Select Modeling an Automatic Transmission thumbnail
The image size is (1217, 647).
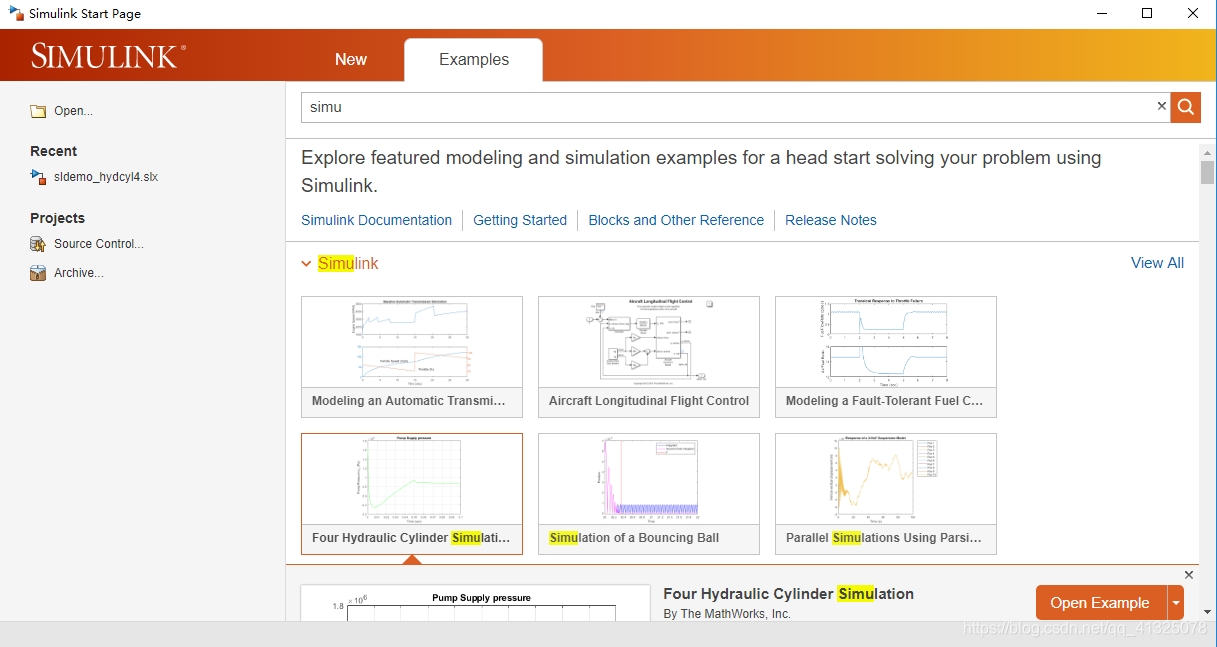(x=412, y=356)
